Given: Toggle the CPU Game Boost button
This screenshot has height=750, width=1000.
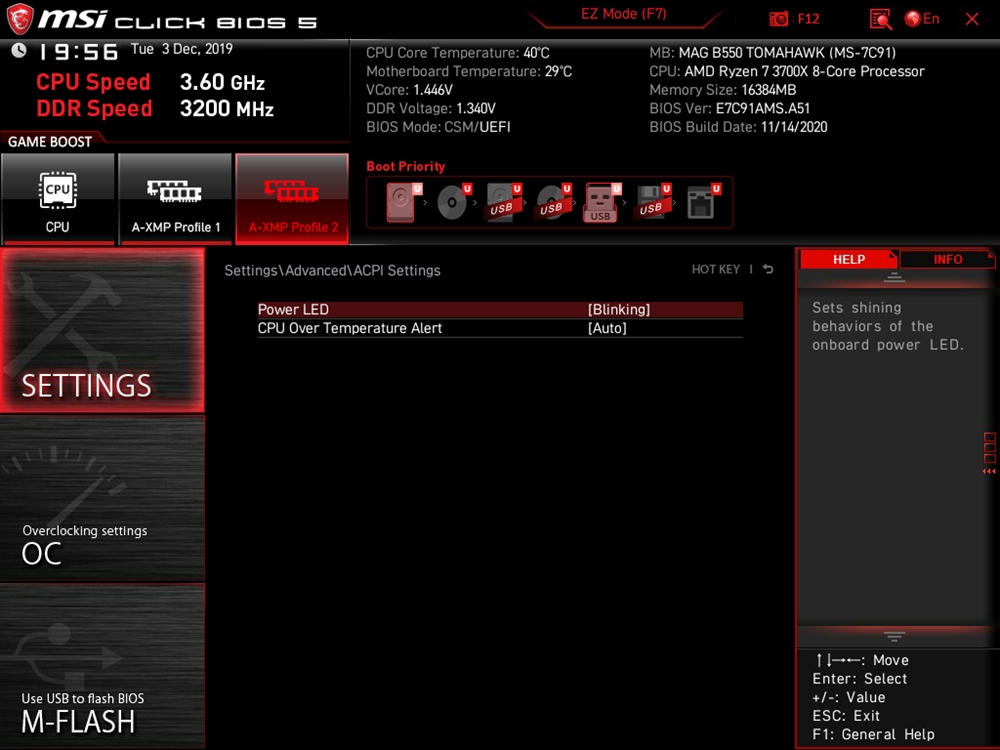Looking at the screenshot, I should 58,199.
